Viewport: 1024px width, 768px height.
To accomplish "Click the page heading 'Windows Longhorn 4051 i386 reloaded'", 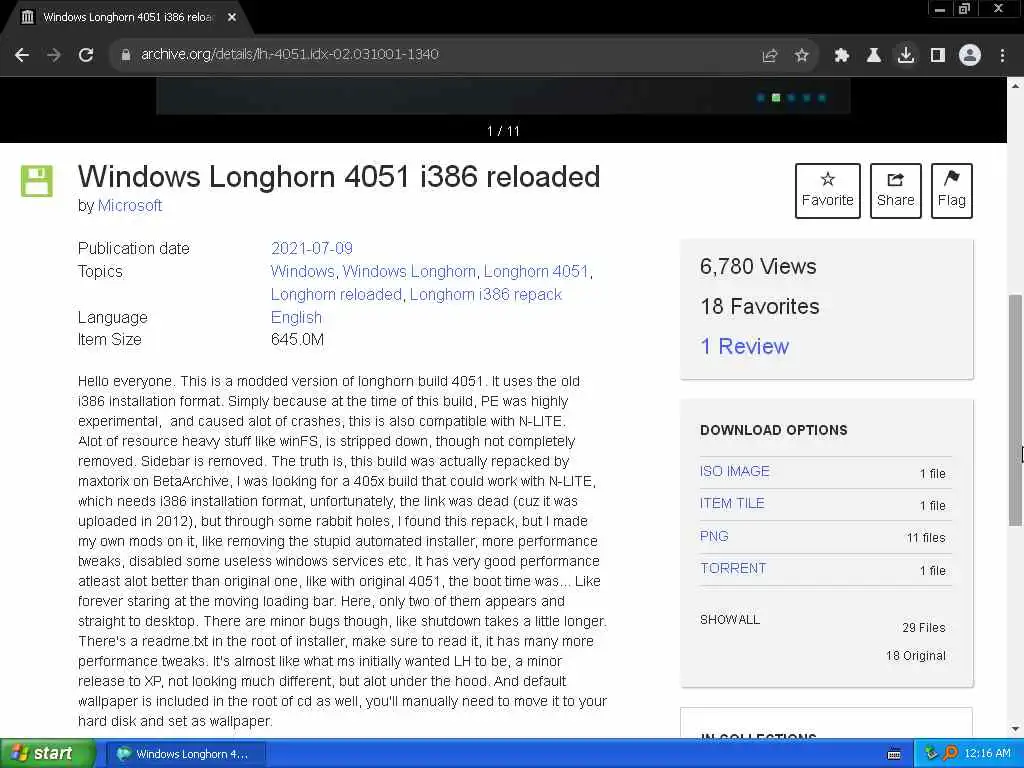I will click(339, 176).
